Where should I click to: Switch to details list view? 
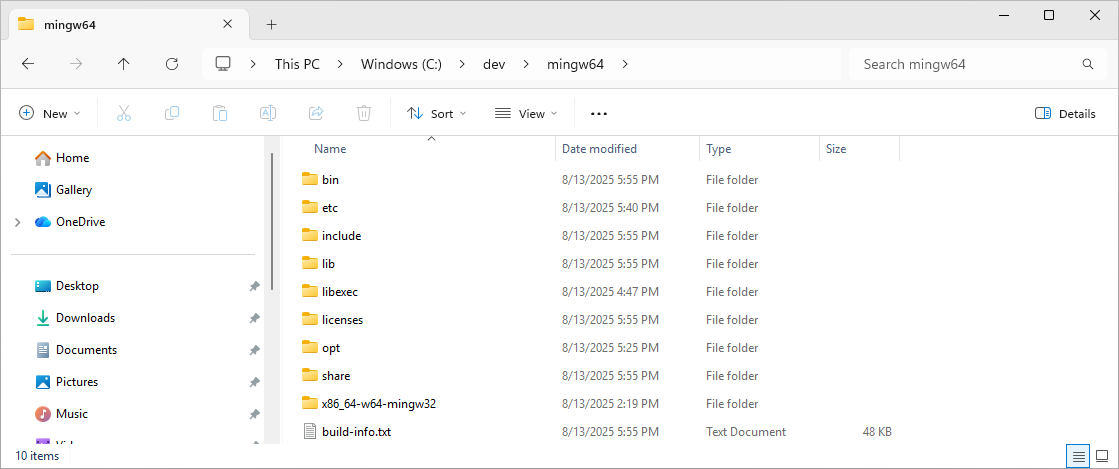1078,456
